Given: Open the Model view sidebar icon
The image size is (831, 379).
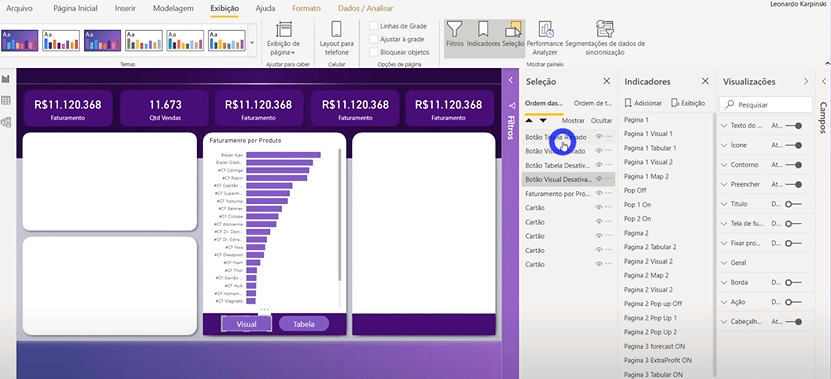Looking at the screenshot, I should (6, 122).
